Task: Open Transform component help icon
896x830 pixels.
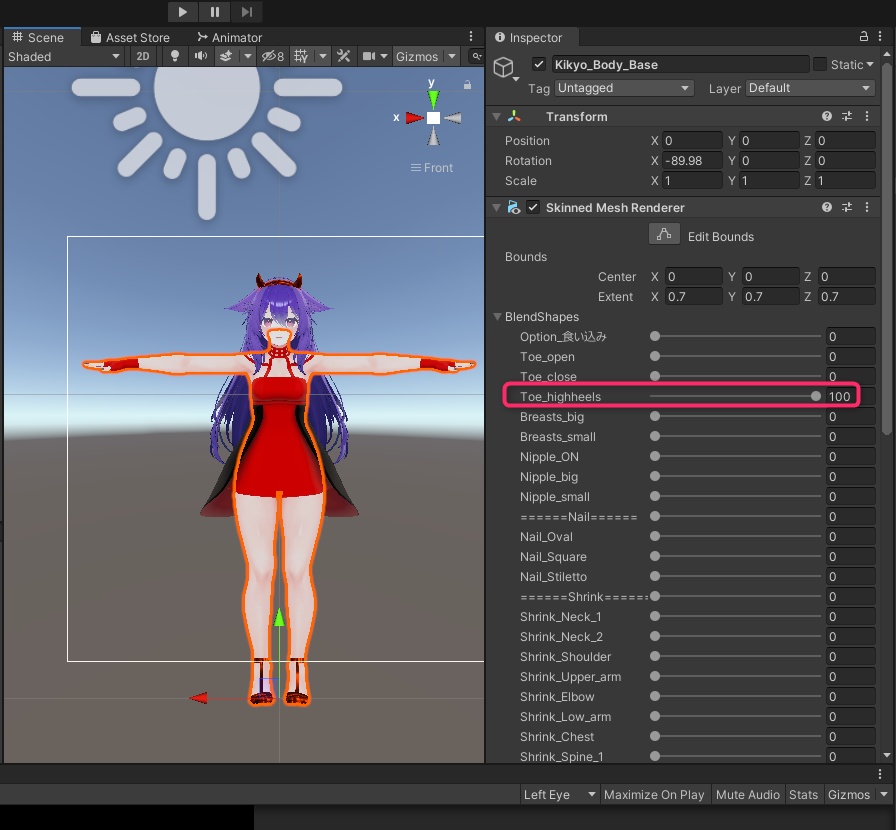Action: pyautogui.click(x=827, y=116)
